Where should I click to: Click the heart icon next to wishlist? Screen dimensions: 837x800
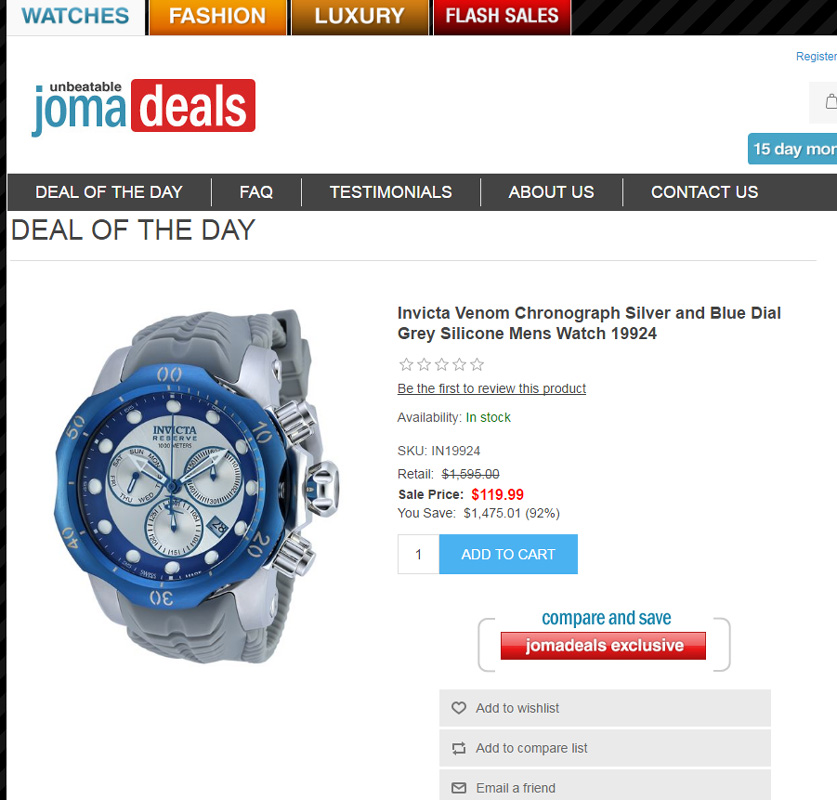coord(459,708)
